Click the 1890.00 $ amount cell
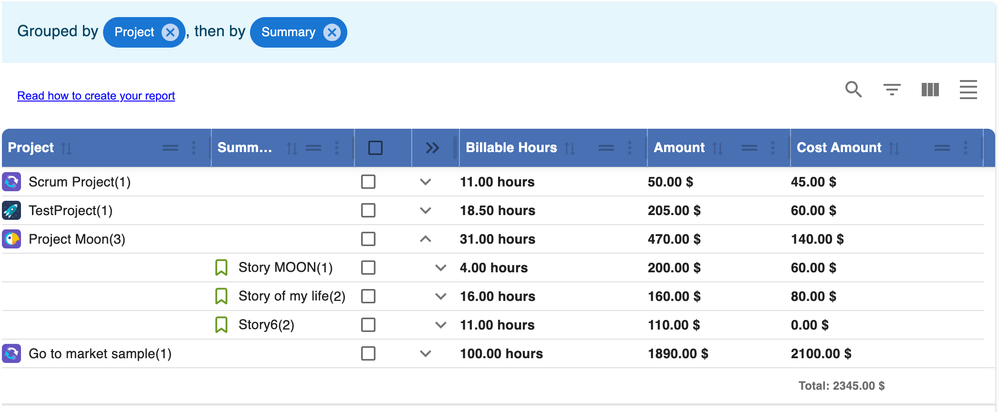The width and height of the screenshot is (999, 412). (678, 353)
